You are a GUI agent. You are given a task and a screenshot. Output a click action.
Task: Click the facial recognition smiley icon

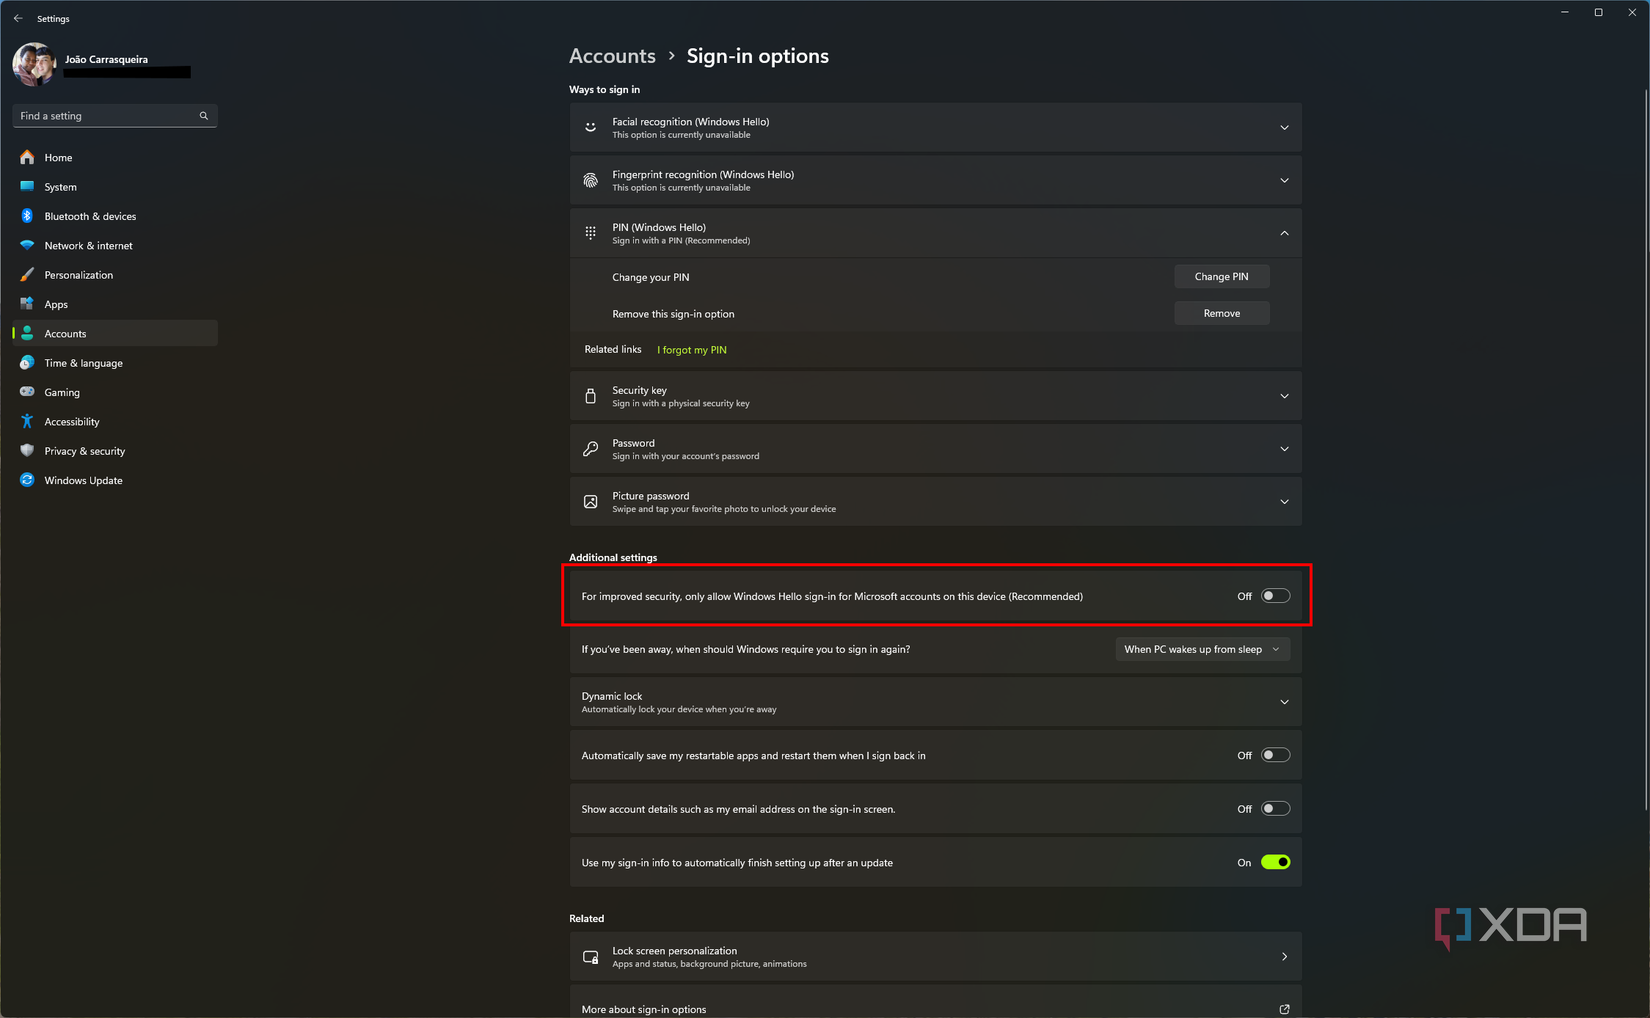click(x=591, y=127)
